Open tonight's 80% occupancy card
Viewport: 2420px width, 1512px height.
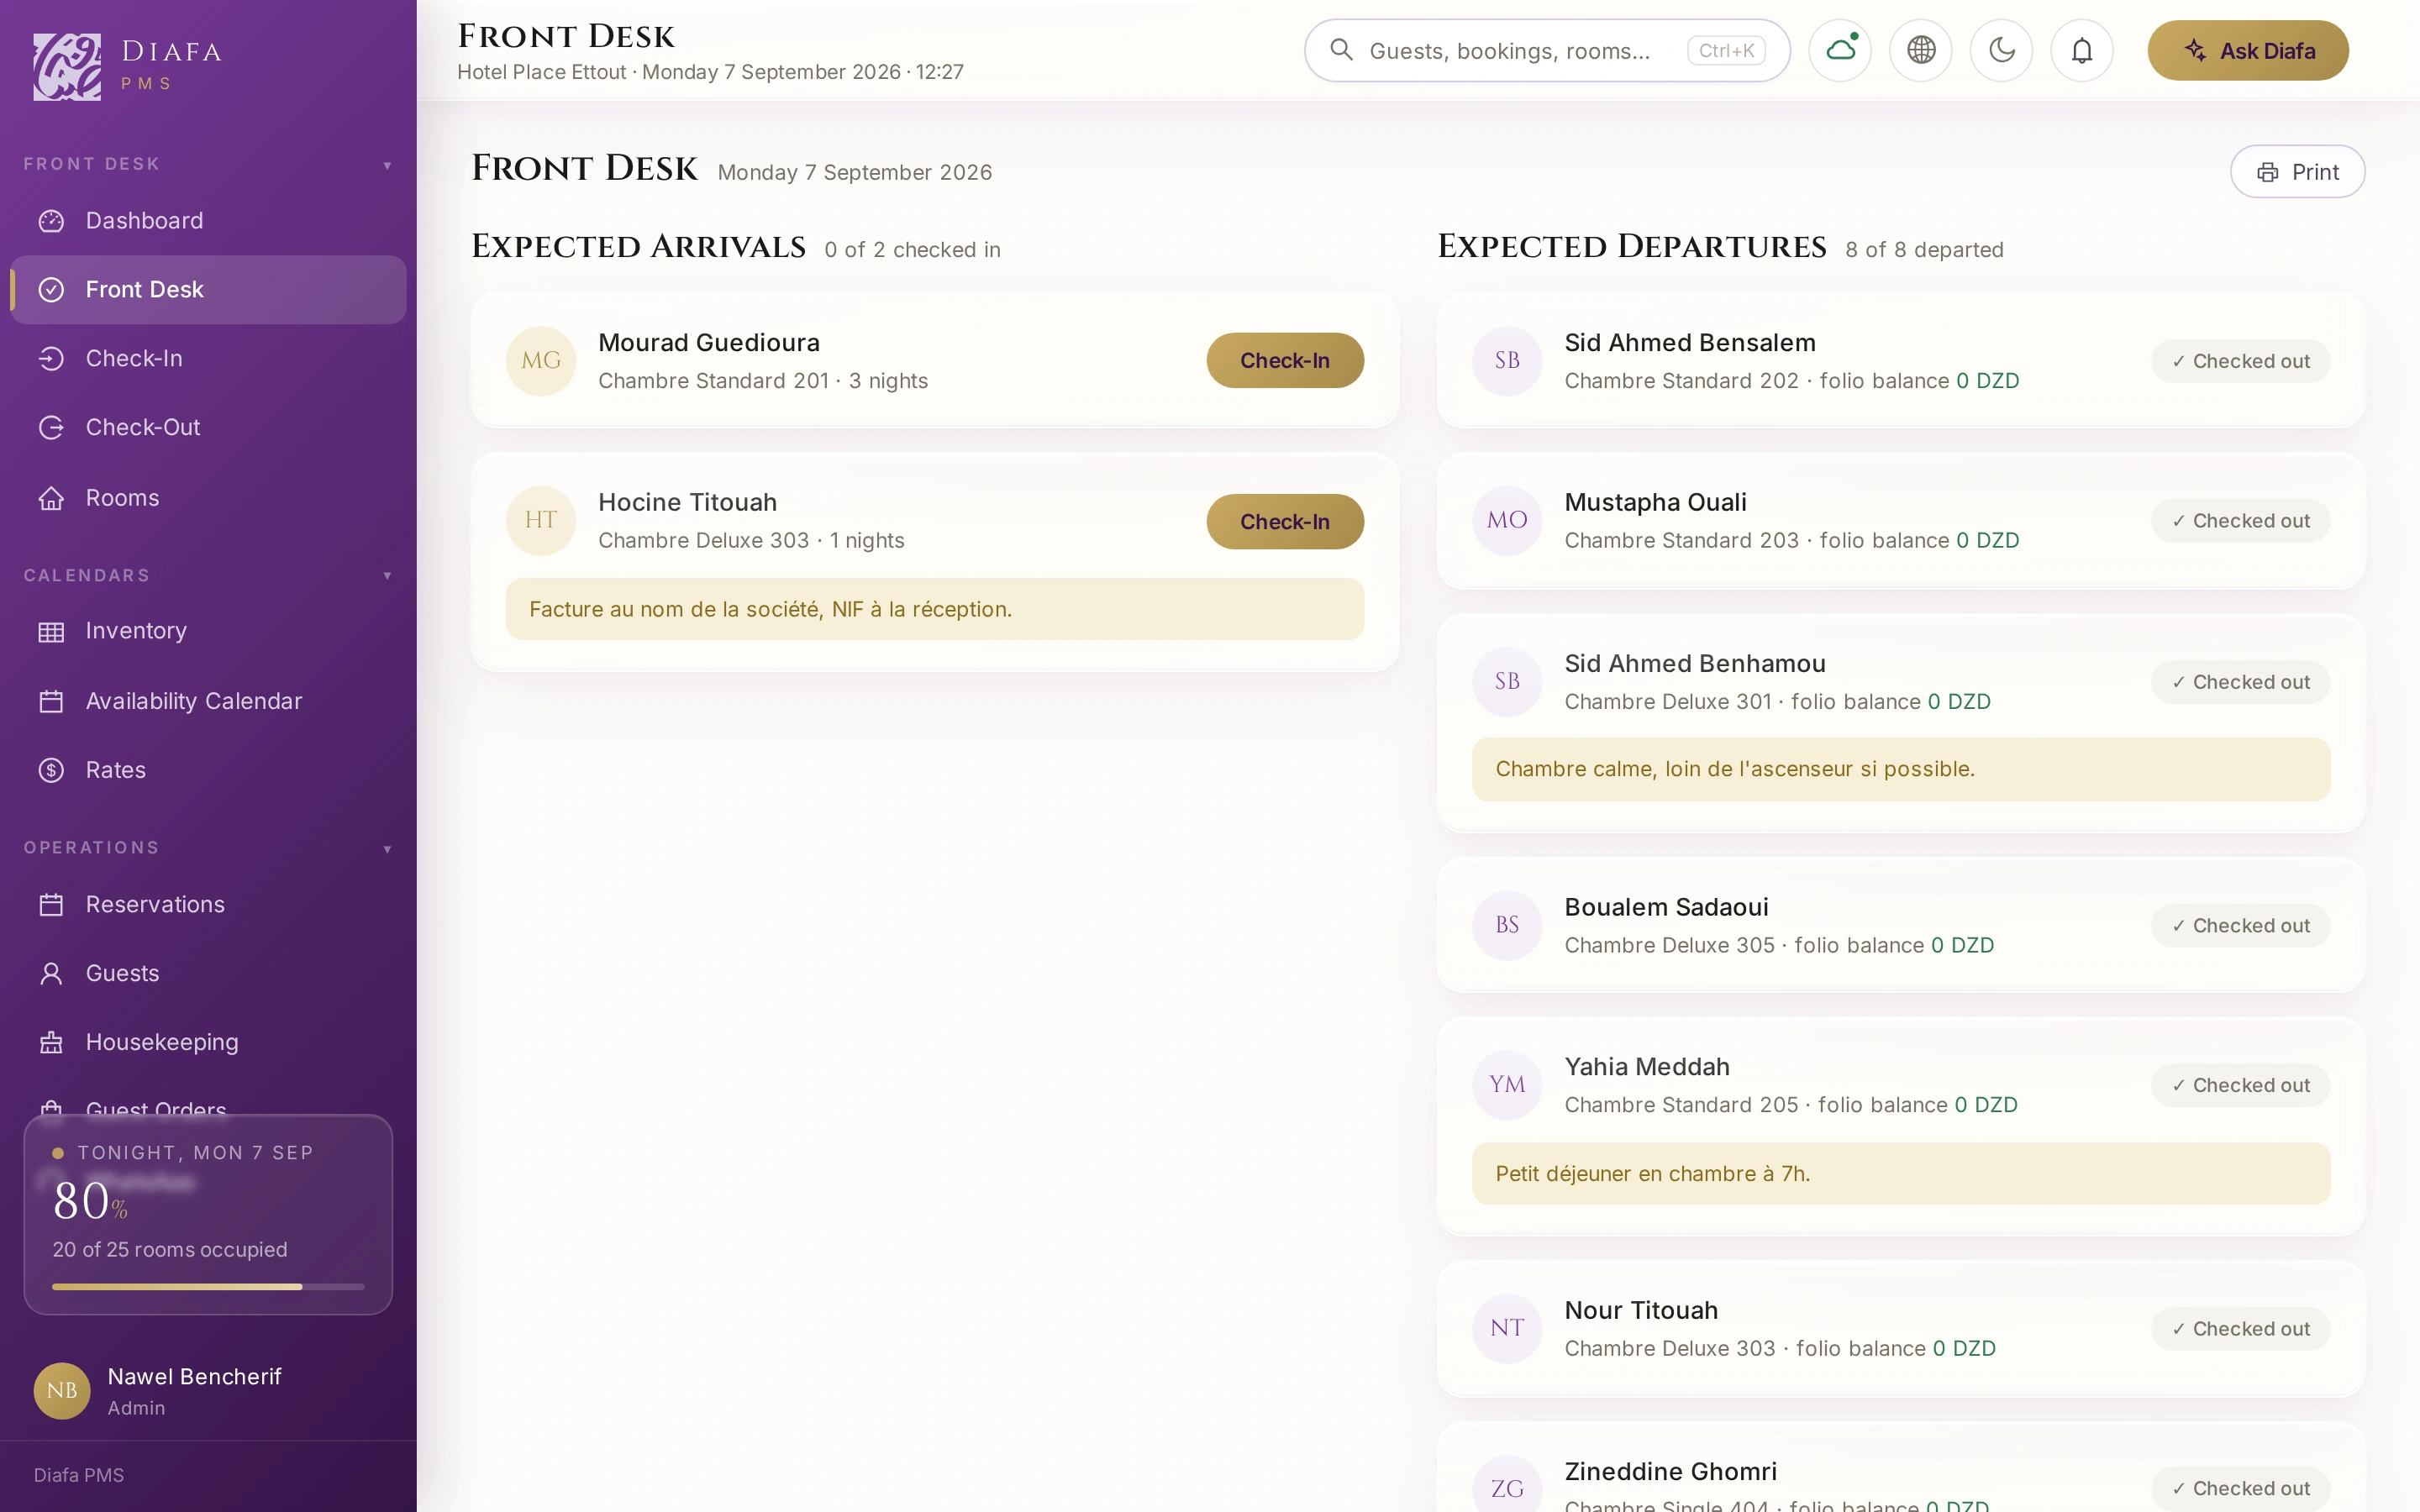208,1215
